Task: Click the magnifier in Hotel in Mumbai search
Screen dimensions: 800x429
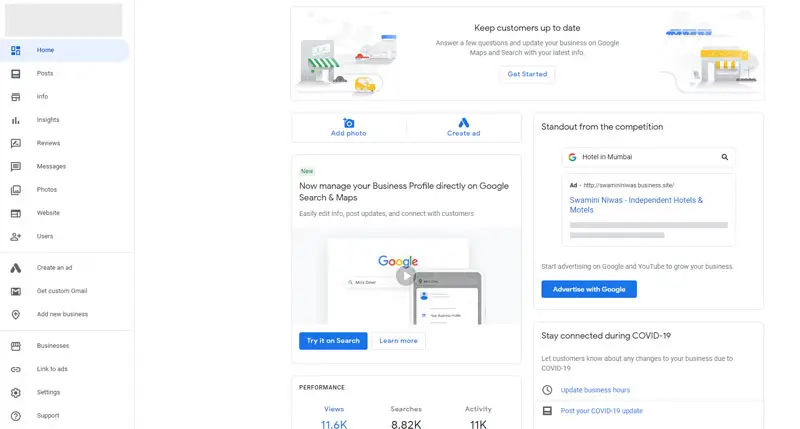Action: click(724, 157)
